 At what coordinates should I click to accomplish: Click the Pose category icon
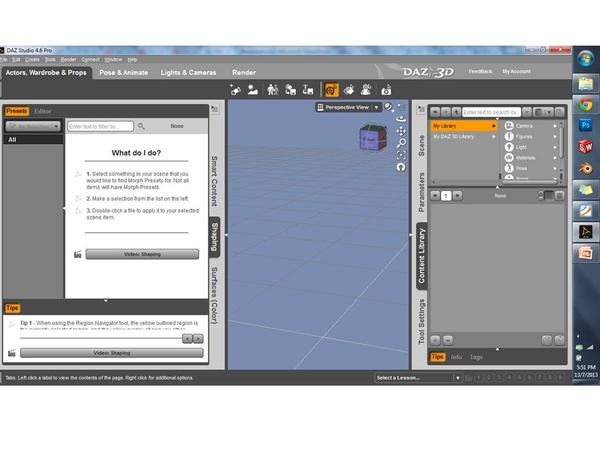(x=509, y=168)
